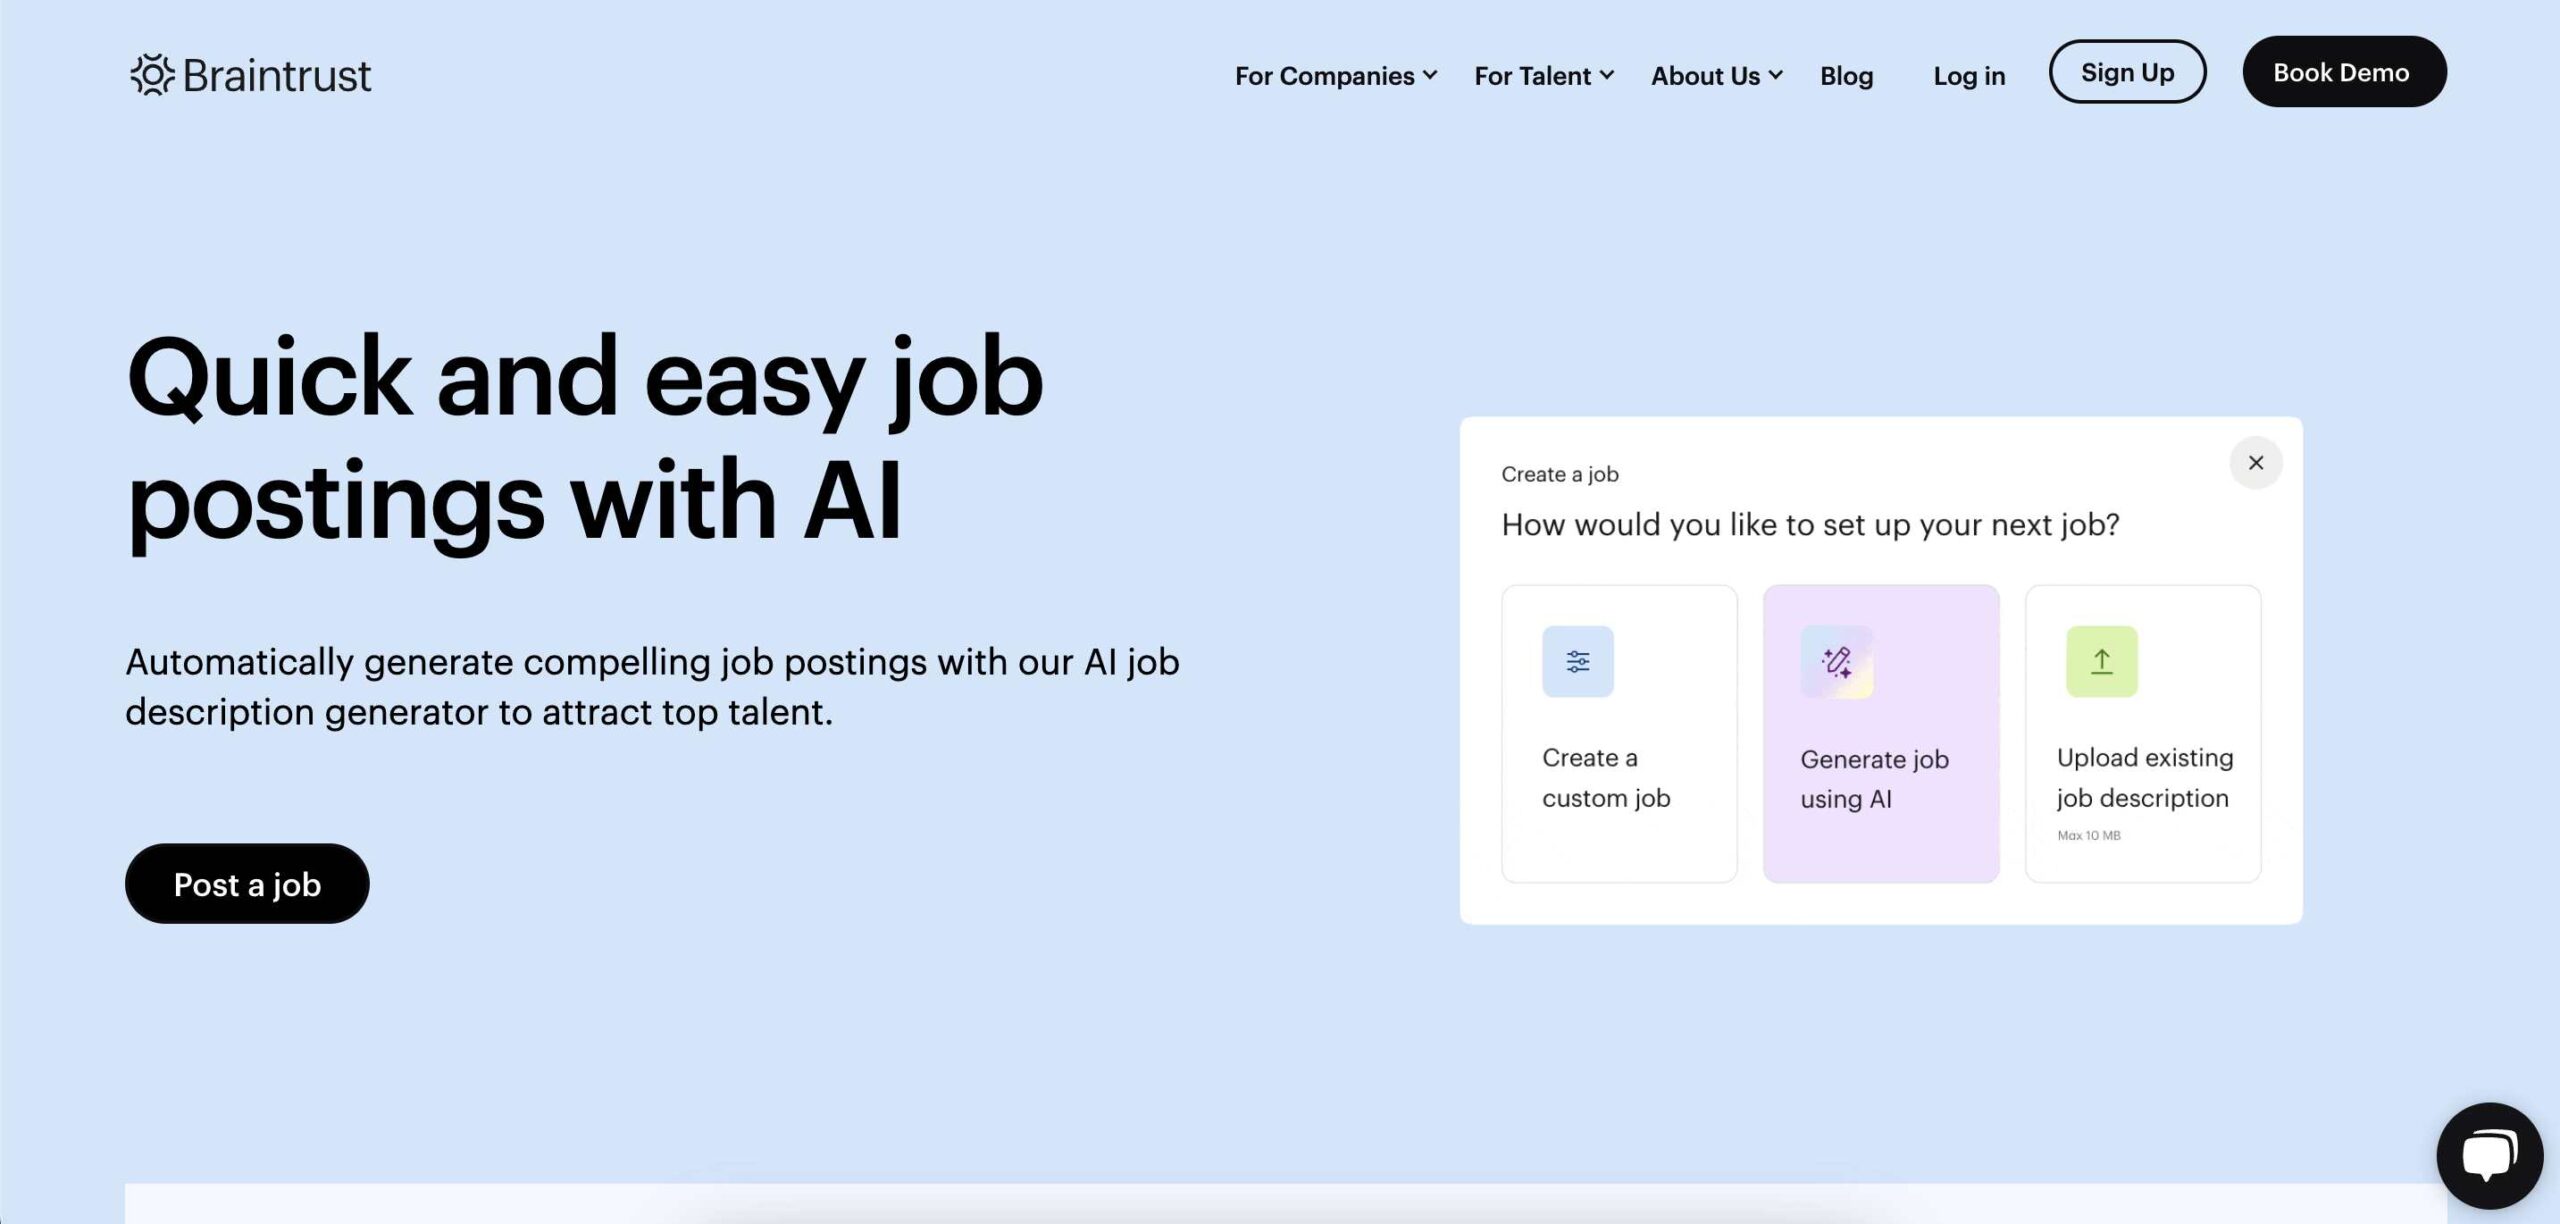The image size is (2560, 1224).
Task: Expand the 'About Us' dropdown menu
Action: coord(1714,73)
